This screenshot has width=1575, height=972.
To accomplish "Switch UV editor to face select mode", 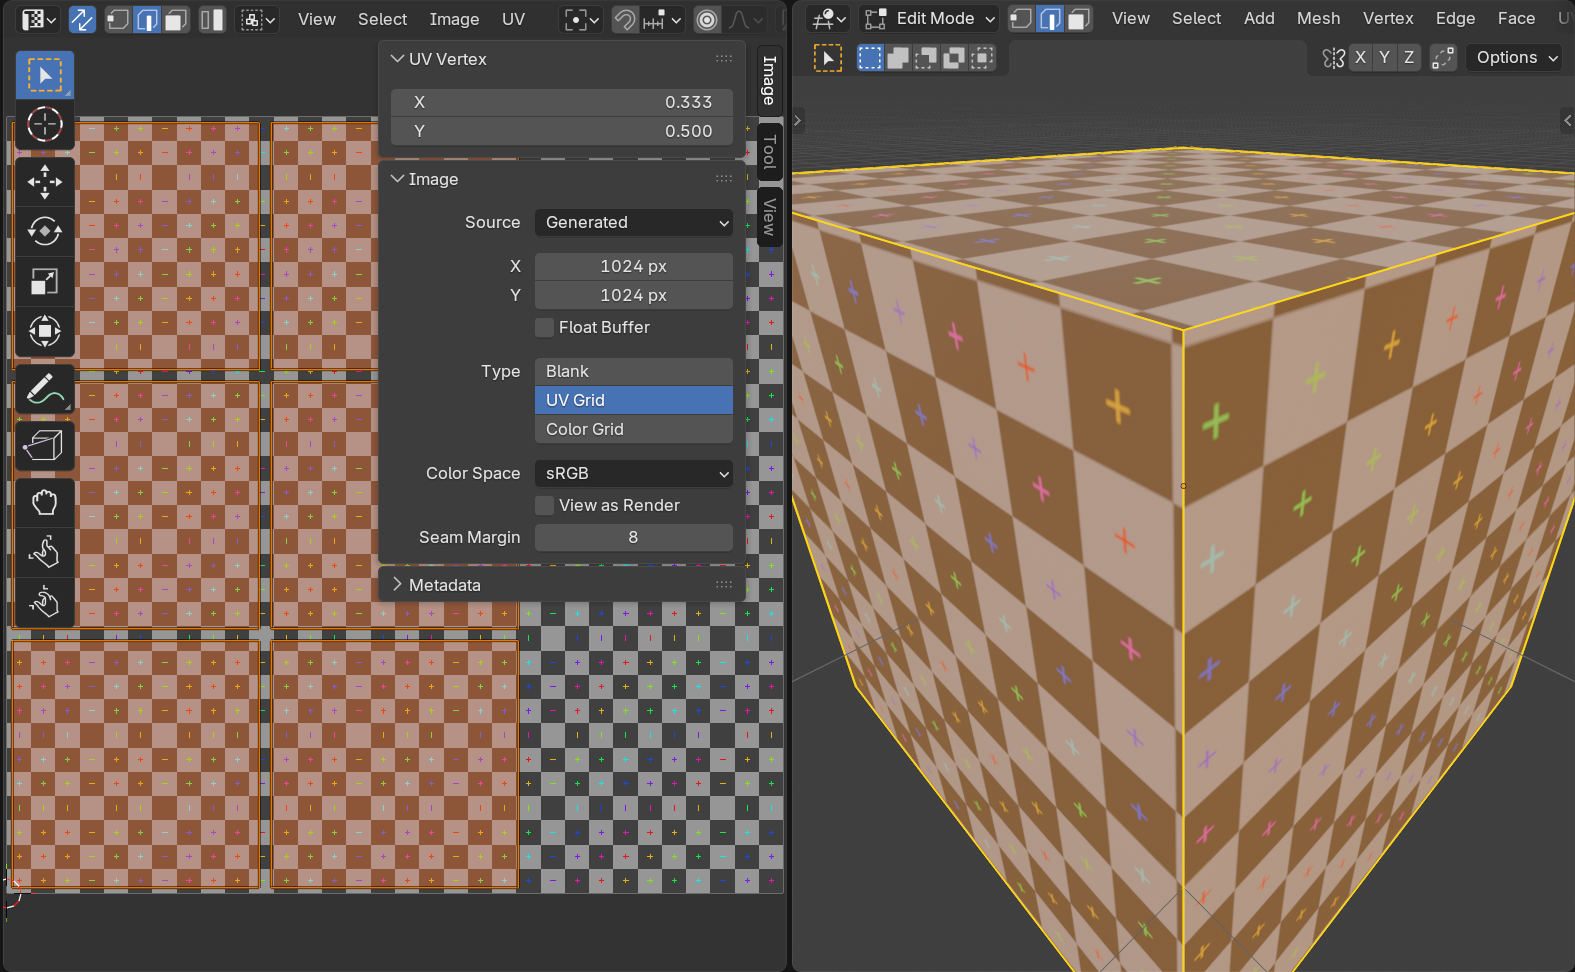I will 176,19.
